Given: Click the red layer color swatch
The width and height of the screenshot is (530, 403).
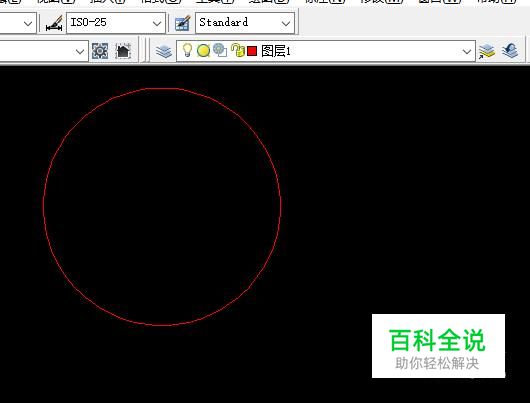Looking at the screenshot, I should point(252,51).
